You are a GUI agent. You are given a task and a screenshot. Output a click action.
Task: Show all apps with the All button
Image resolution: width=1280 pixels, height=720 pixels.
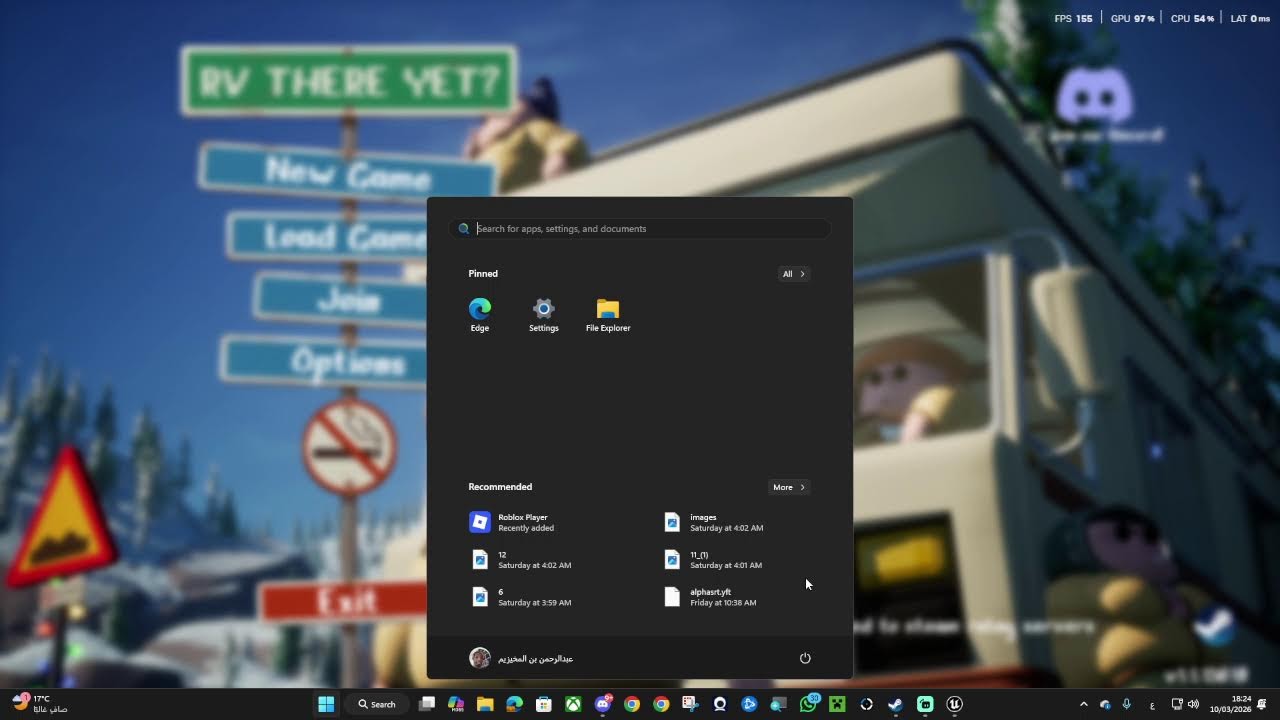[793, 274]
